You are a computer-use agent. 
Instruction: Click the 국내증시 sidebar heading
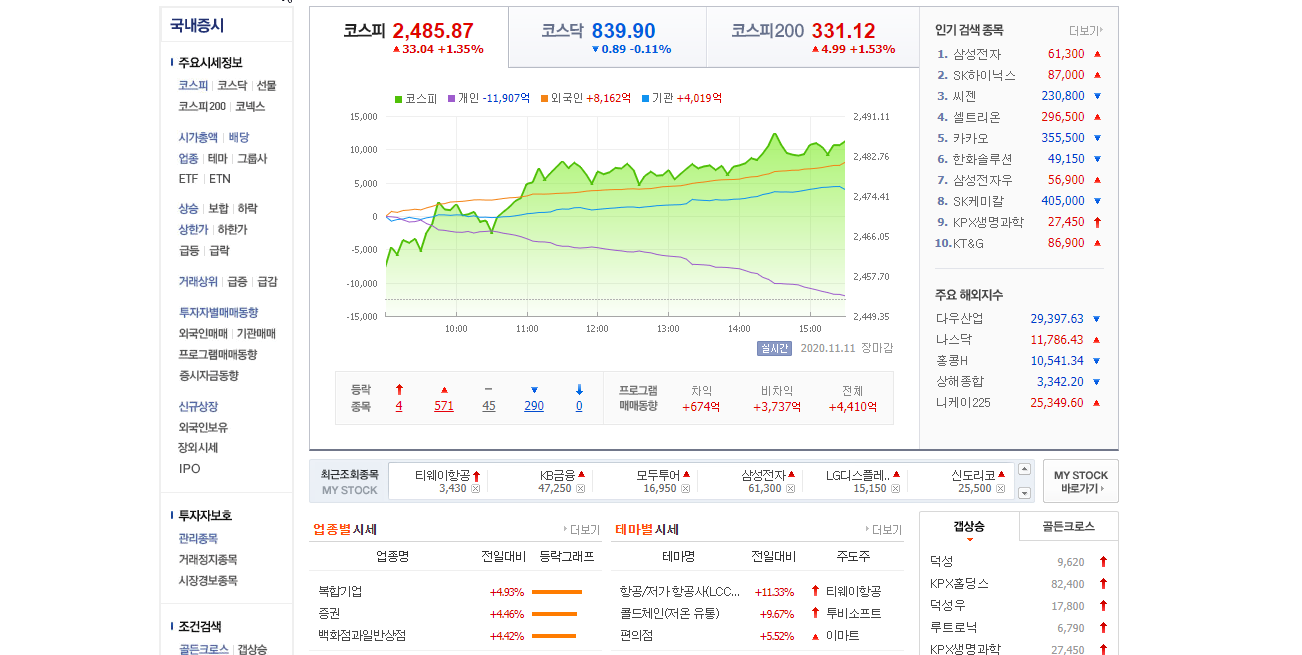coord(197,26)
